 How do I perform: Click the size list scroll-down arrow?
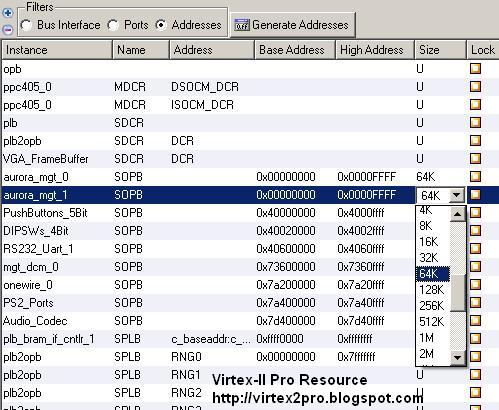click(x=457, y=358)
